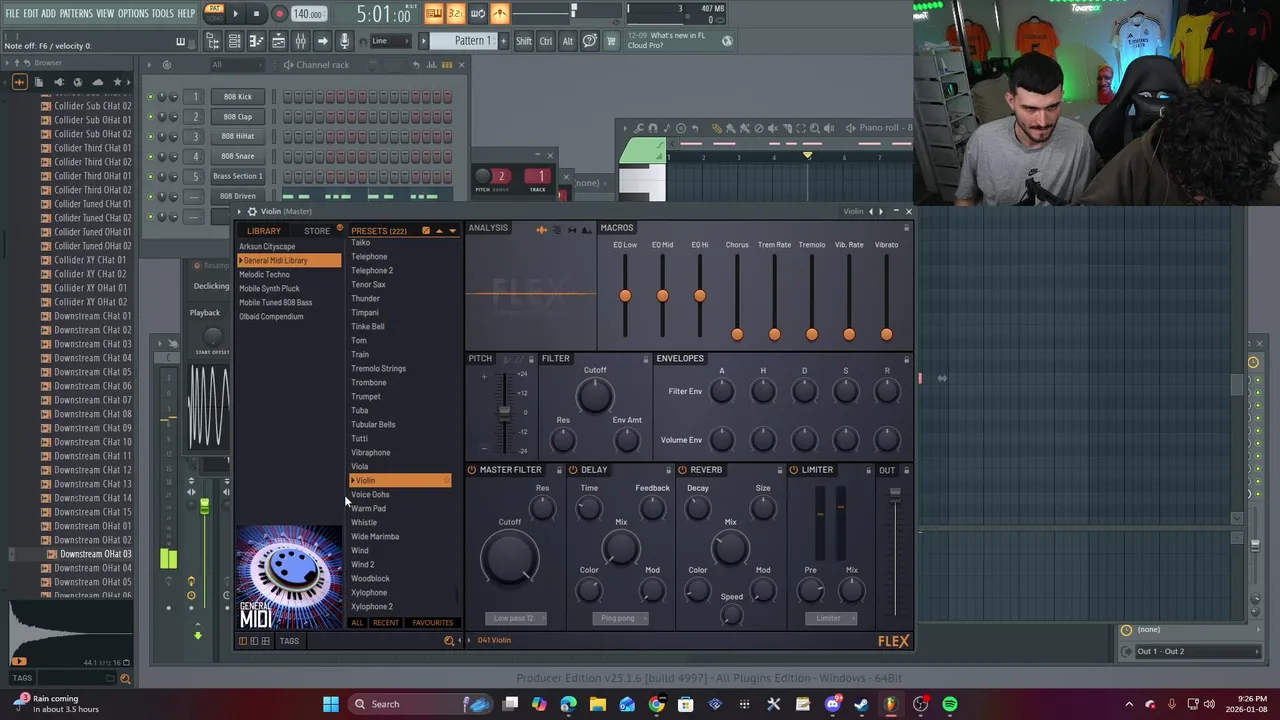Stop playback with the stop button
This screenshot has height=720, width=1280.
pyautogui.click(x=256, y=14)
